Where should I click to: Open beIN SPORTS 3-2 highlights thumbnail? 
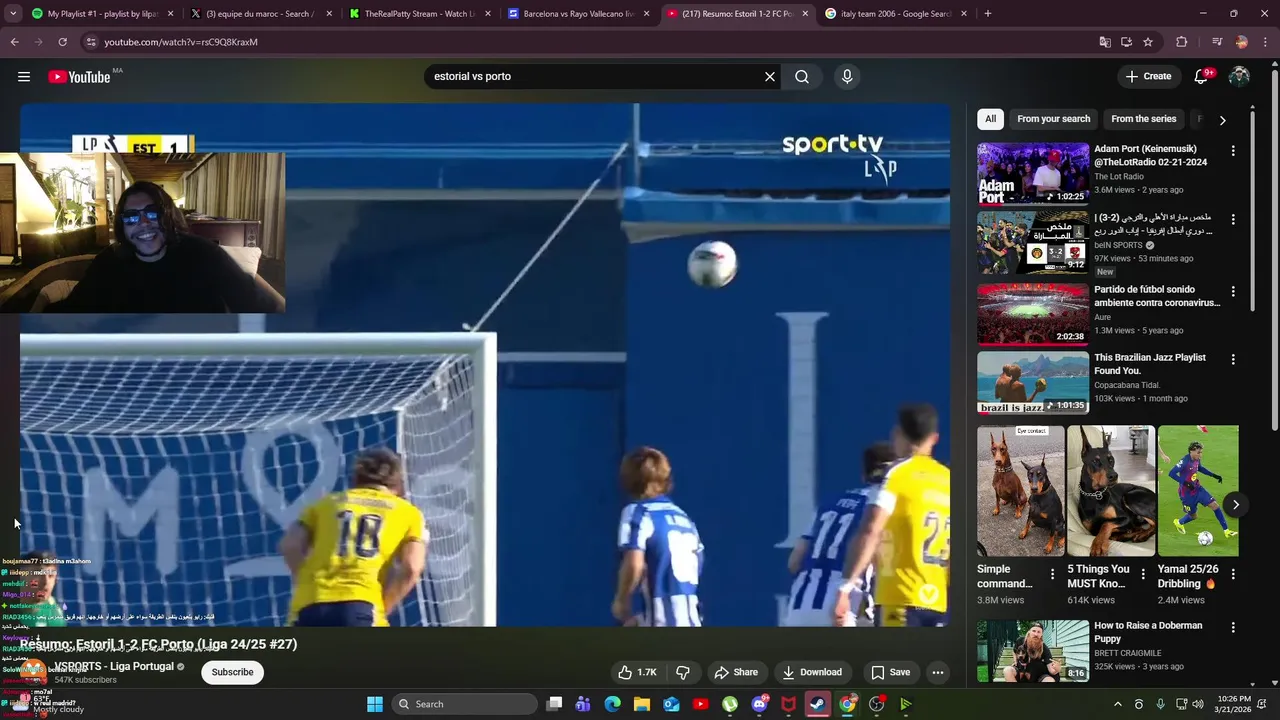(1033, 241)
